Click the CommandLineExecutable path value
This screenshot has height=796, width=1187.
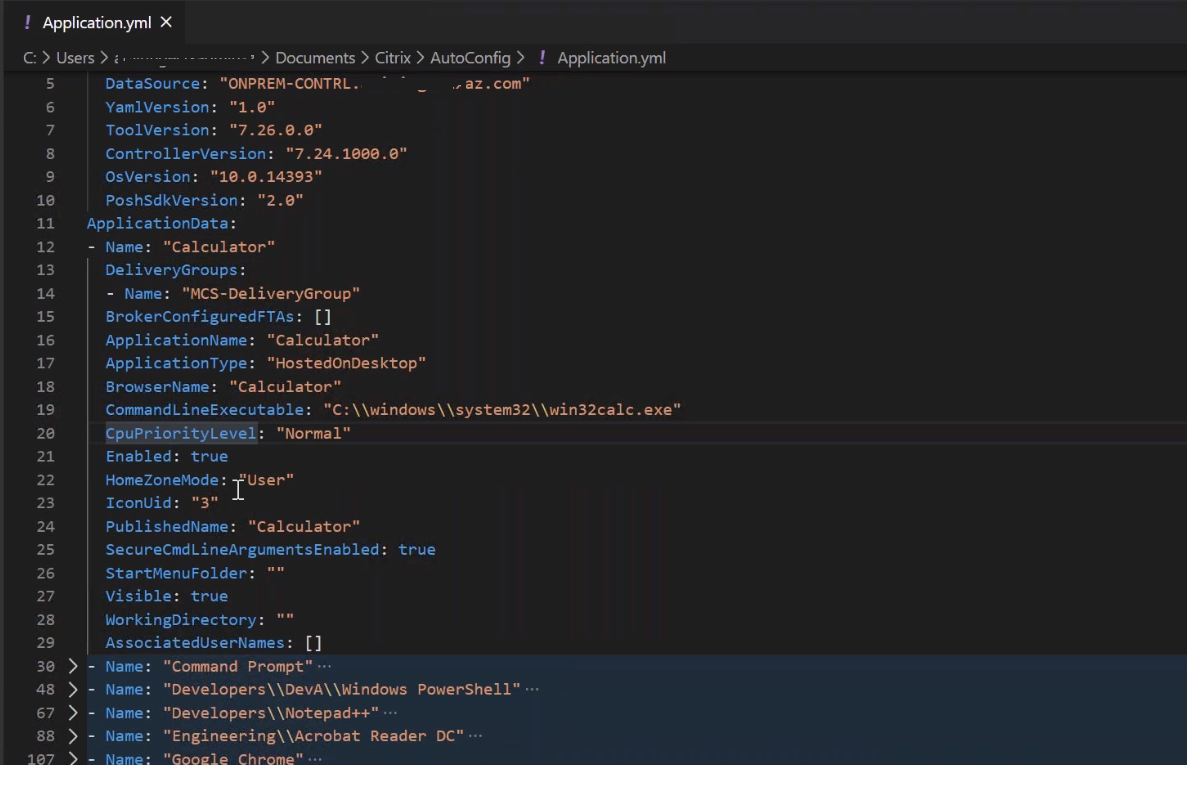tap(501, 410)
